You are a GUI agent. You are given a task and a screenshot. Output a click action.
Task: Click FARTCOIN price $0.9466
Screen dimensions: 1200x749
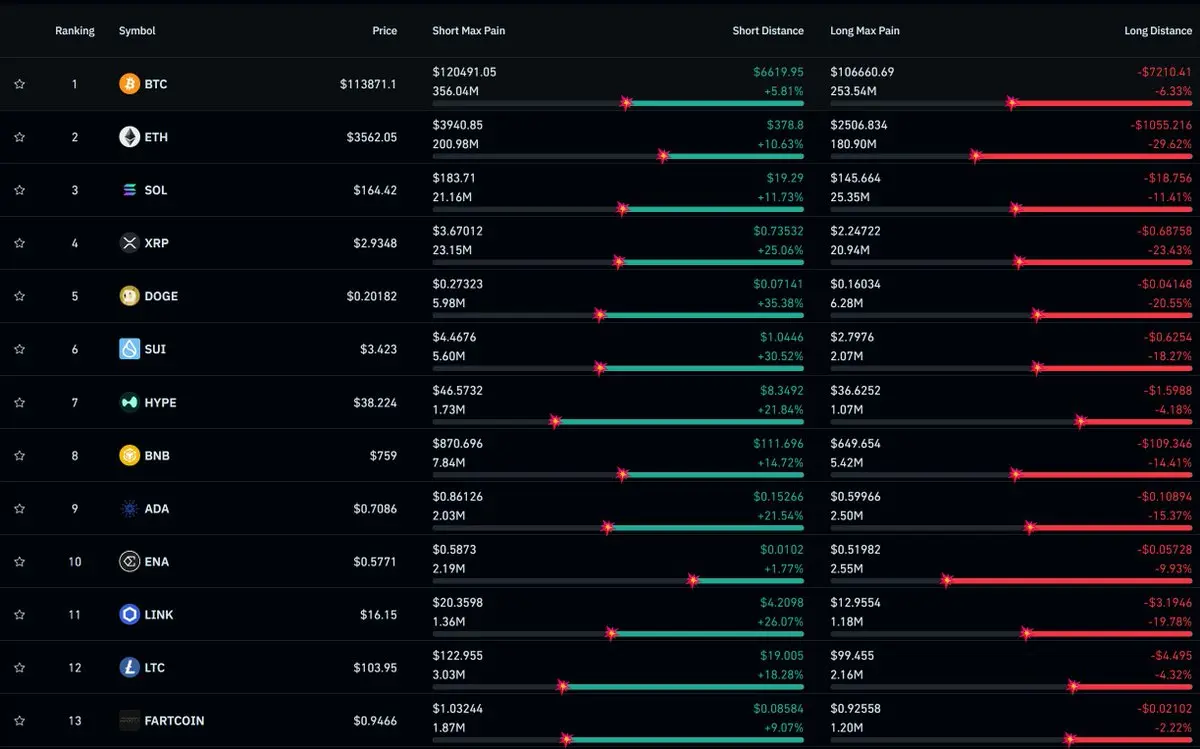coord(375,720)
